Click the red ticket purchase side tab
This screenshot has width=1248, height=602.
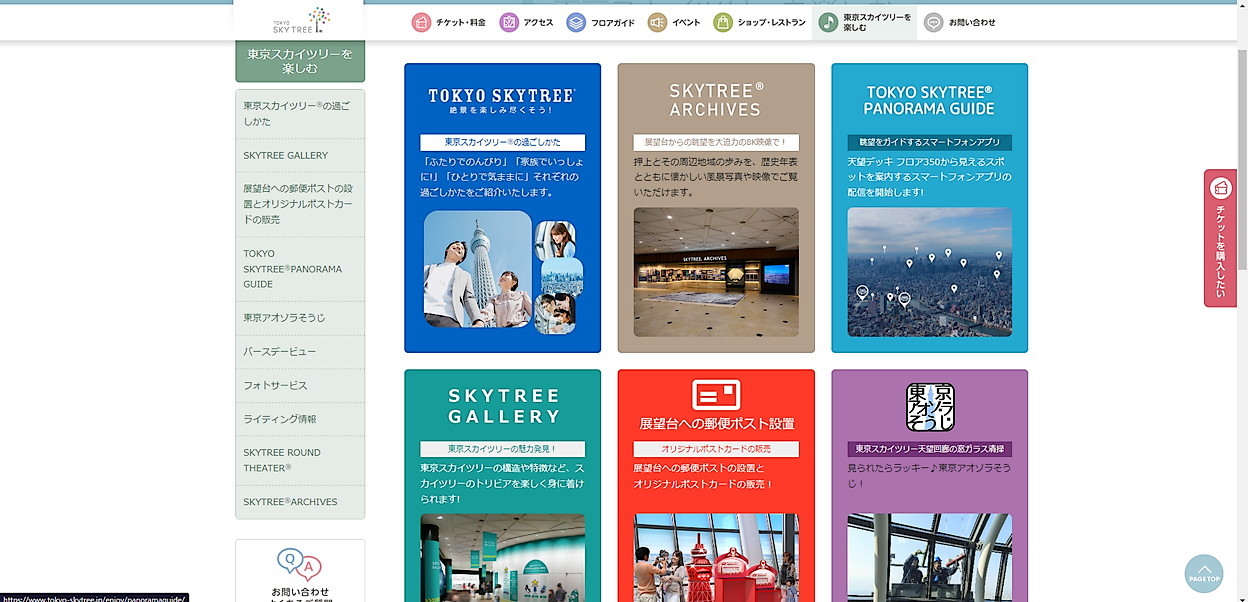click(1220, 238)
